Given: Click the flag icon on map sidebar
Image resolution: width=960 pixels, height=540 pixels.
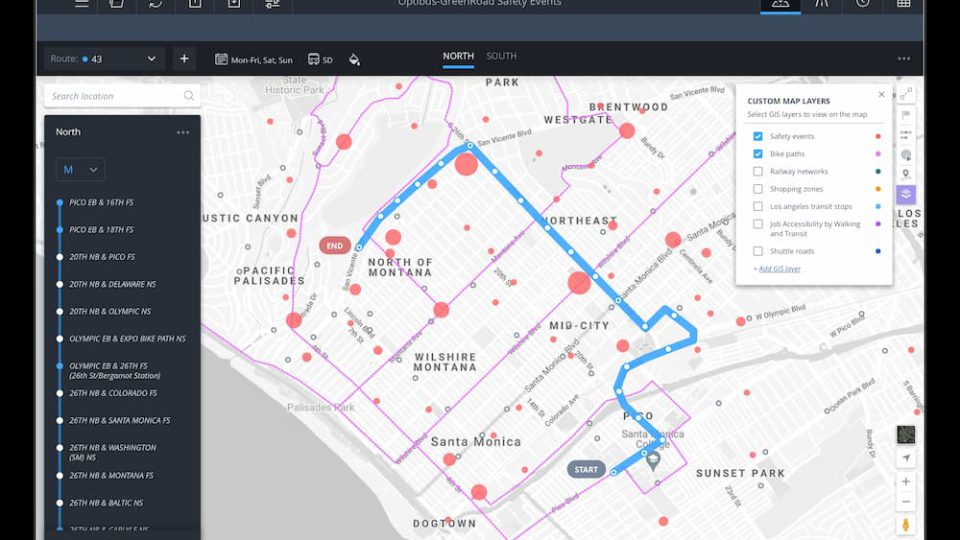Looking at the screenshot, I should point(906,114).
